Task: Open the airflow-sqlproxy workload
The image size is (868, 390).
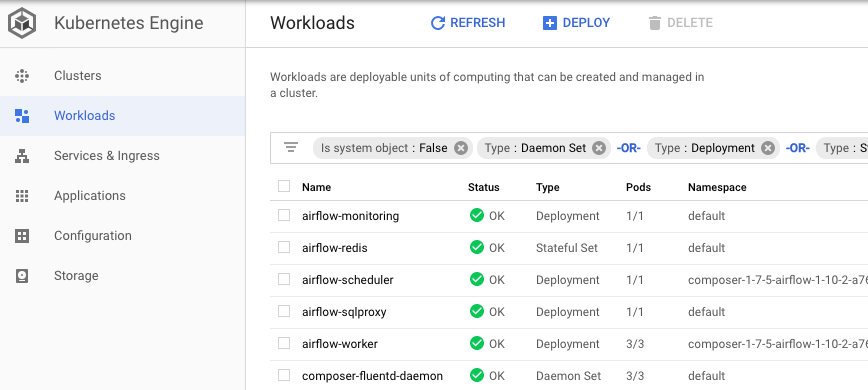Action: [344, 312]
